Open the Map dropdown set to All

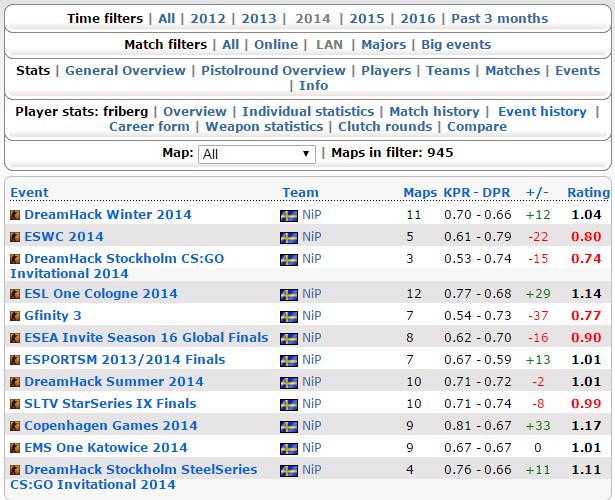(x=257, y=154)
